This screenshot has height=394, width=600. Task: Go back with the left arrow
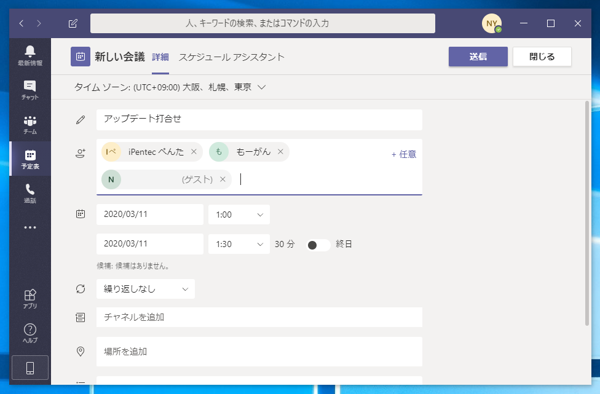coord(21,23)
